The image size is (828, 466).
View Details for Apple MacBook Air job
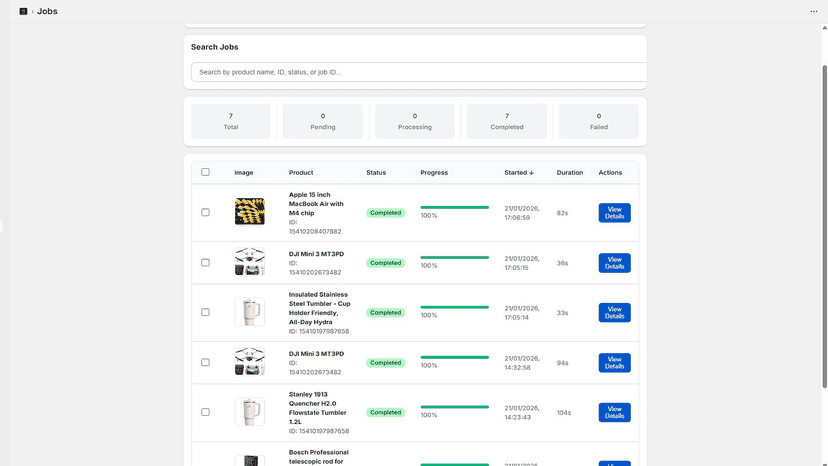click(615, 213)
